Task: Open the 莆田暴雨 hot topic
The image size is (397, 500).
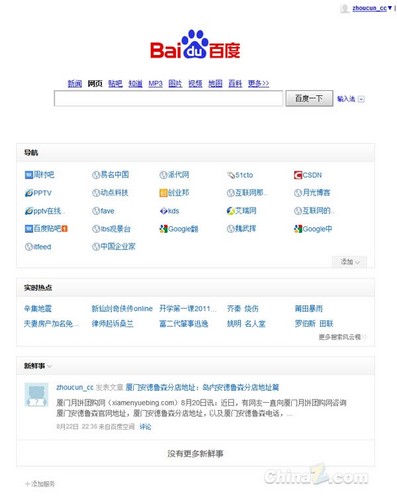Action: point(309,309)
